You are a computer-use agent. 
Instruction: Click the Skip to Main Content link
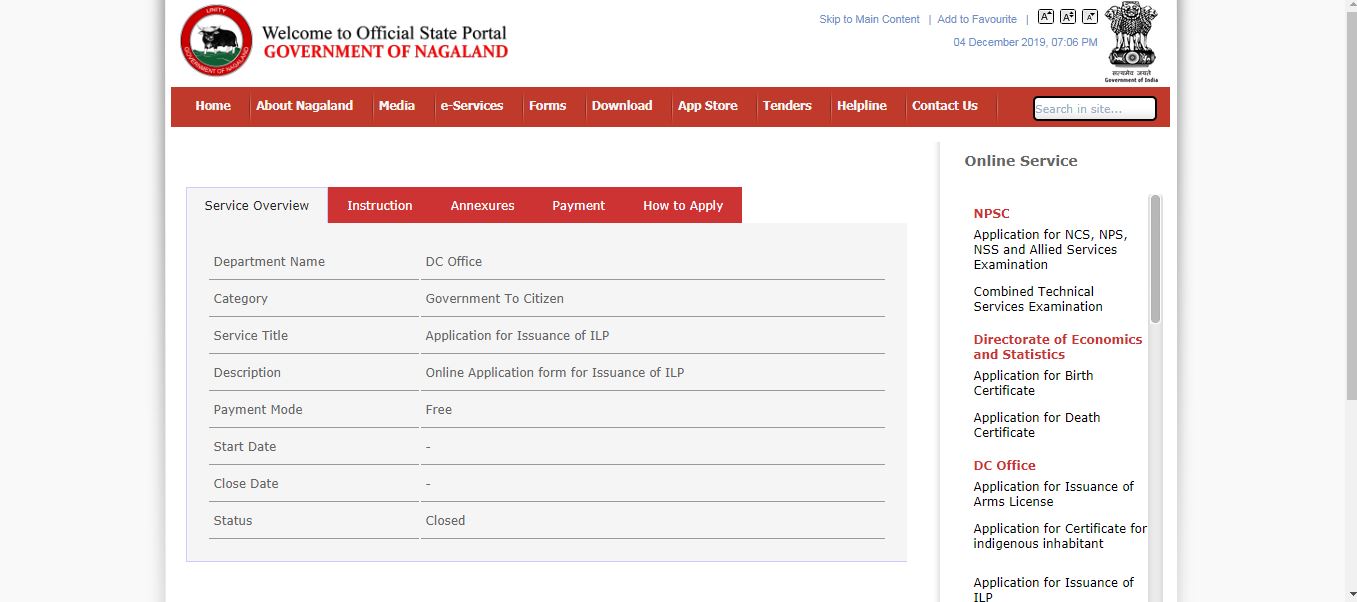(869, 19)
